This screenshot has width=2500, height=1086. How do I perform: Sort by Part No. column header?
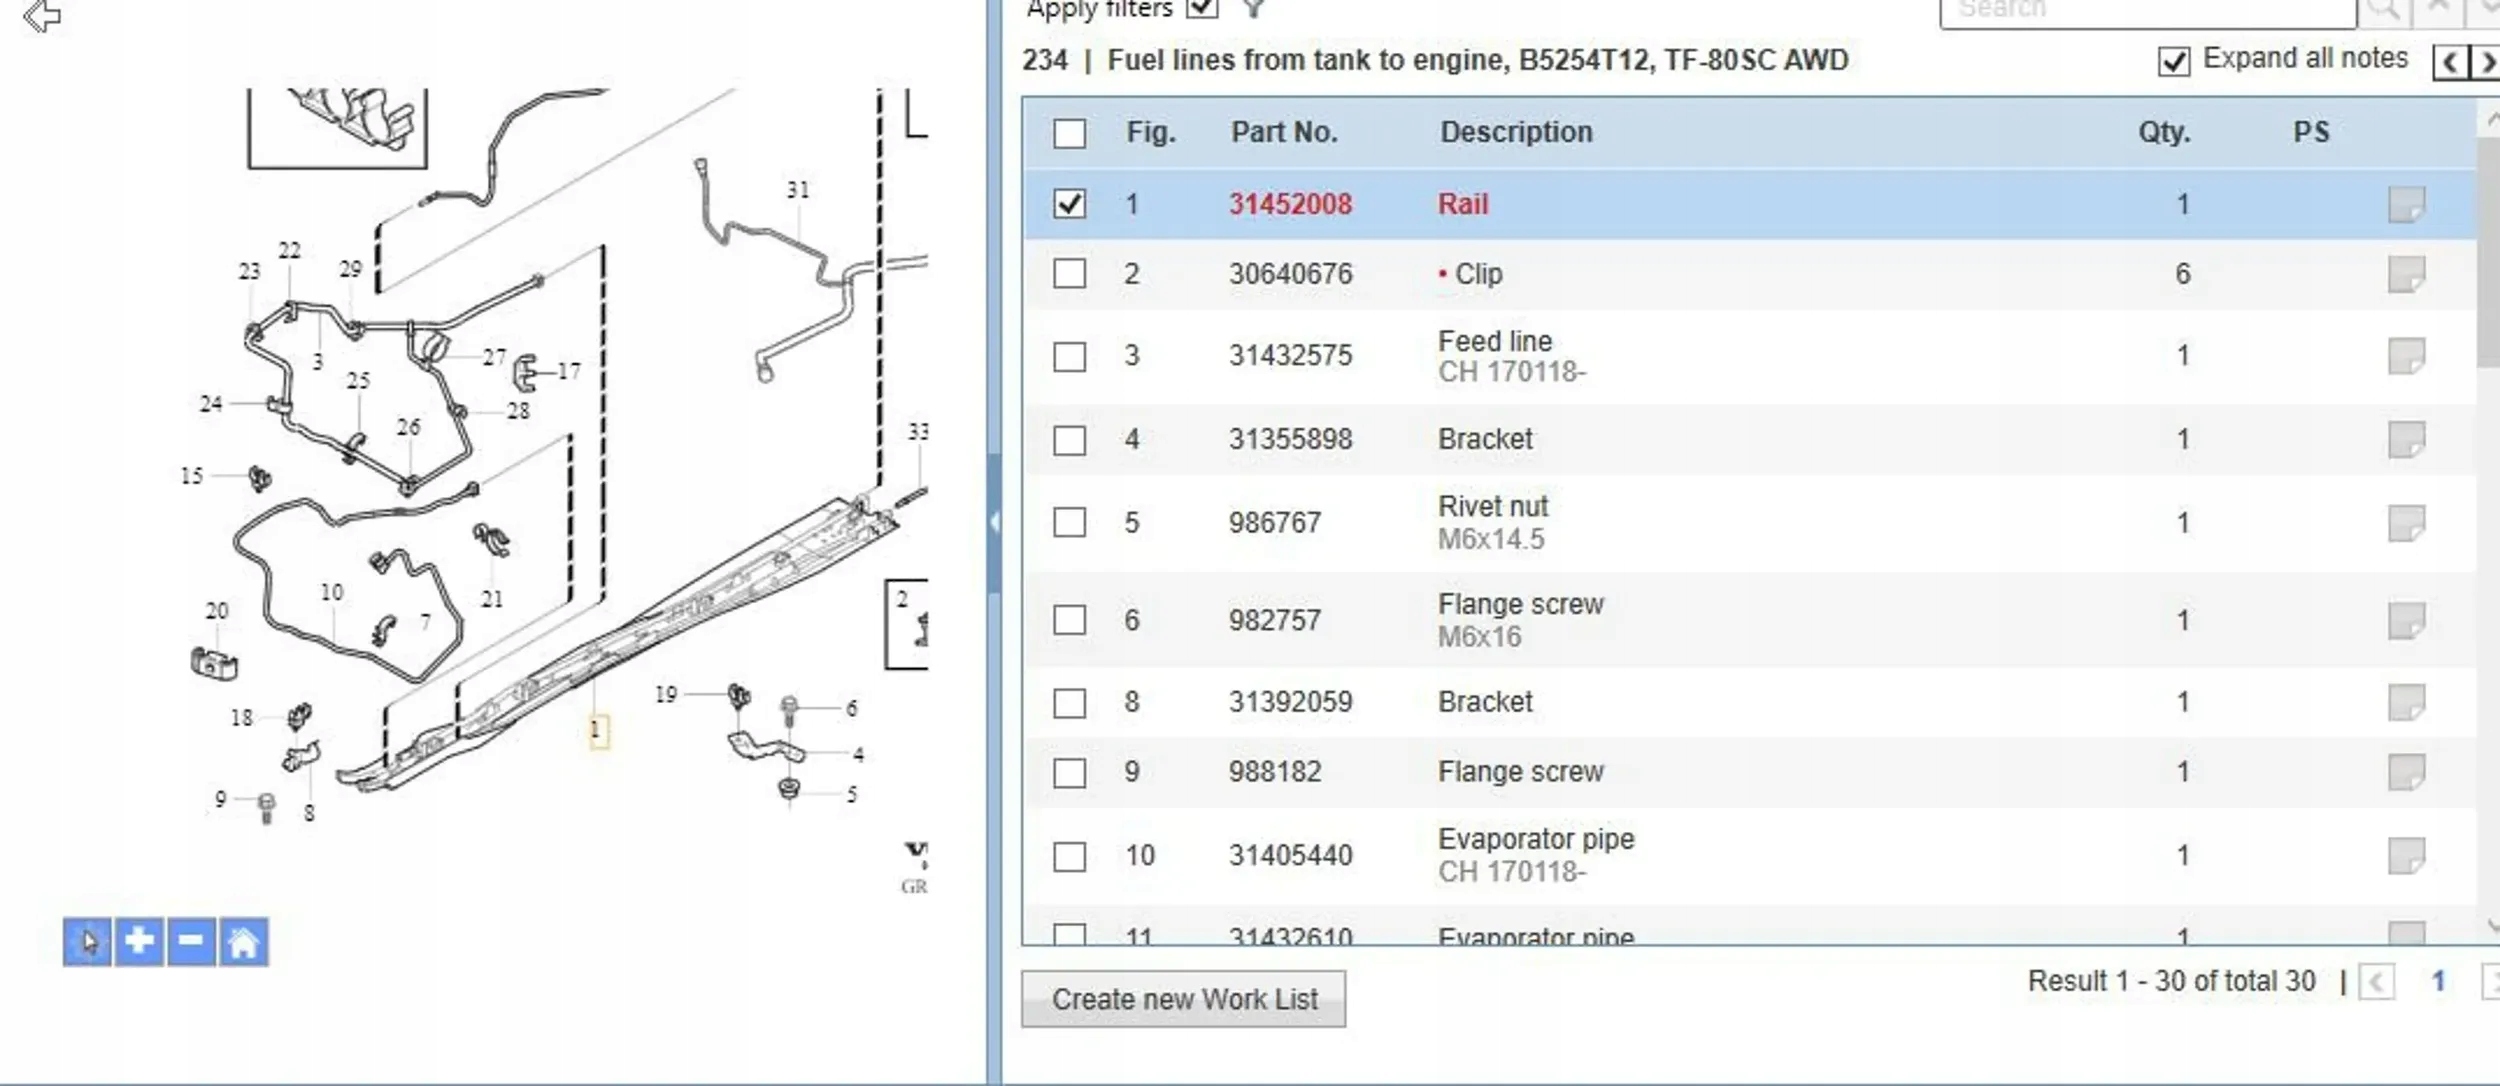(x=1284, y=132)
